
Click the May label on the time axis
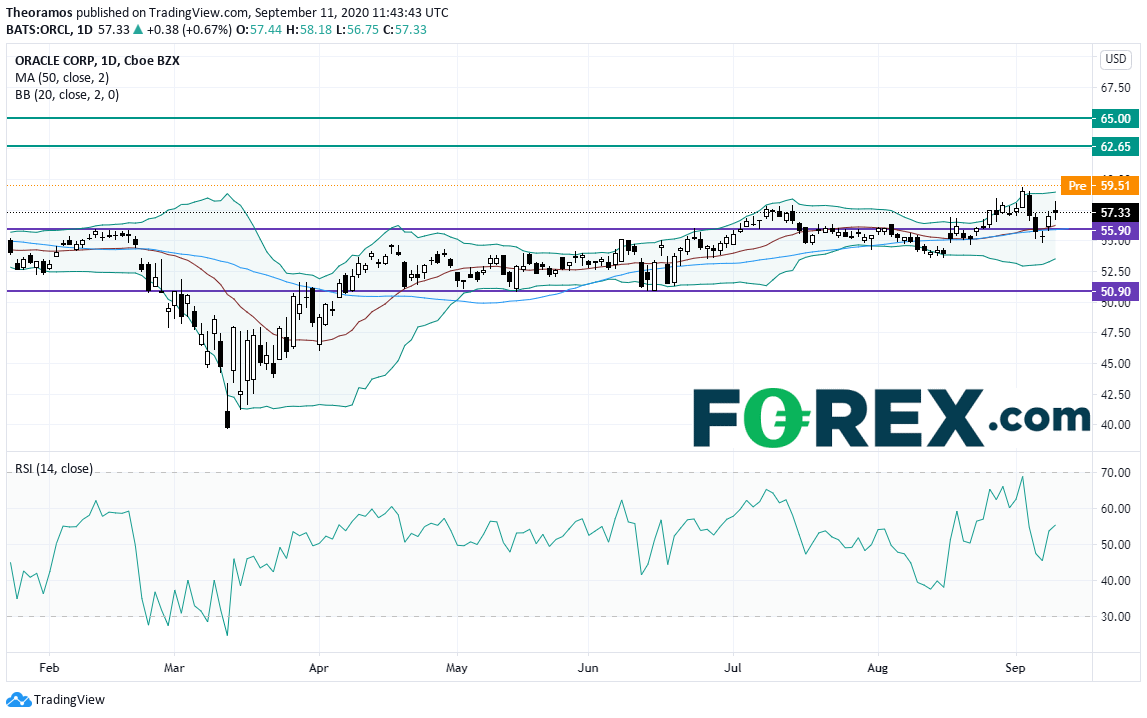tap(456, 668)
